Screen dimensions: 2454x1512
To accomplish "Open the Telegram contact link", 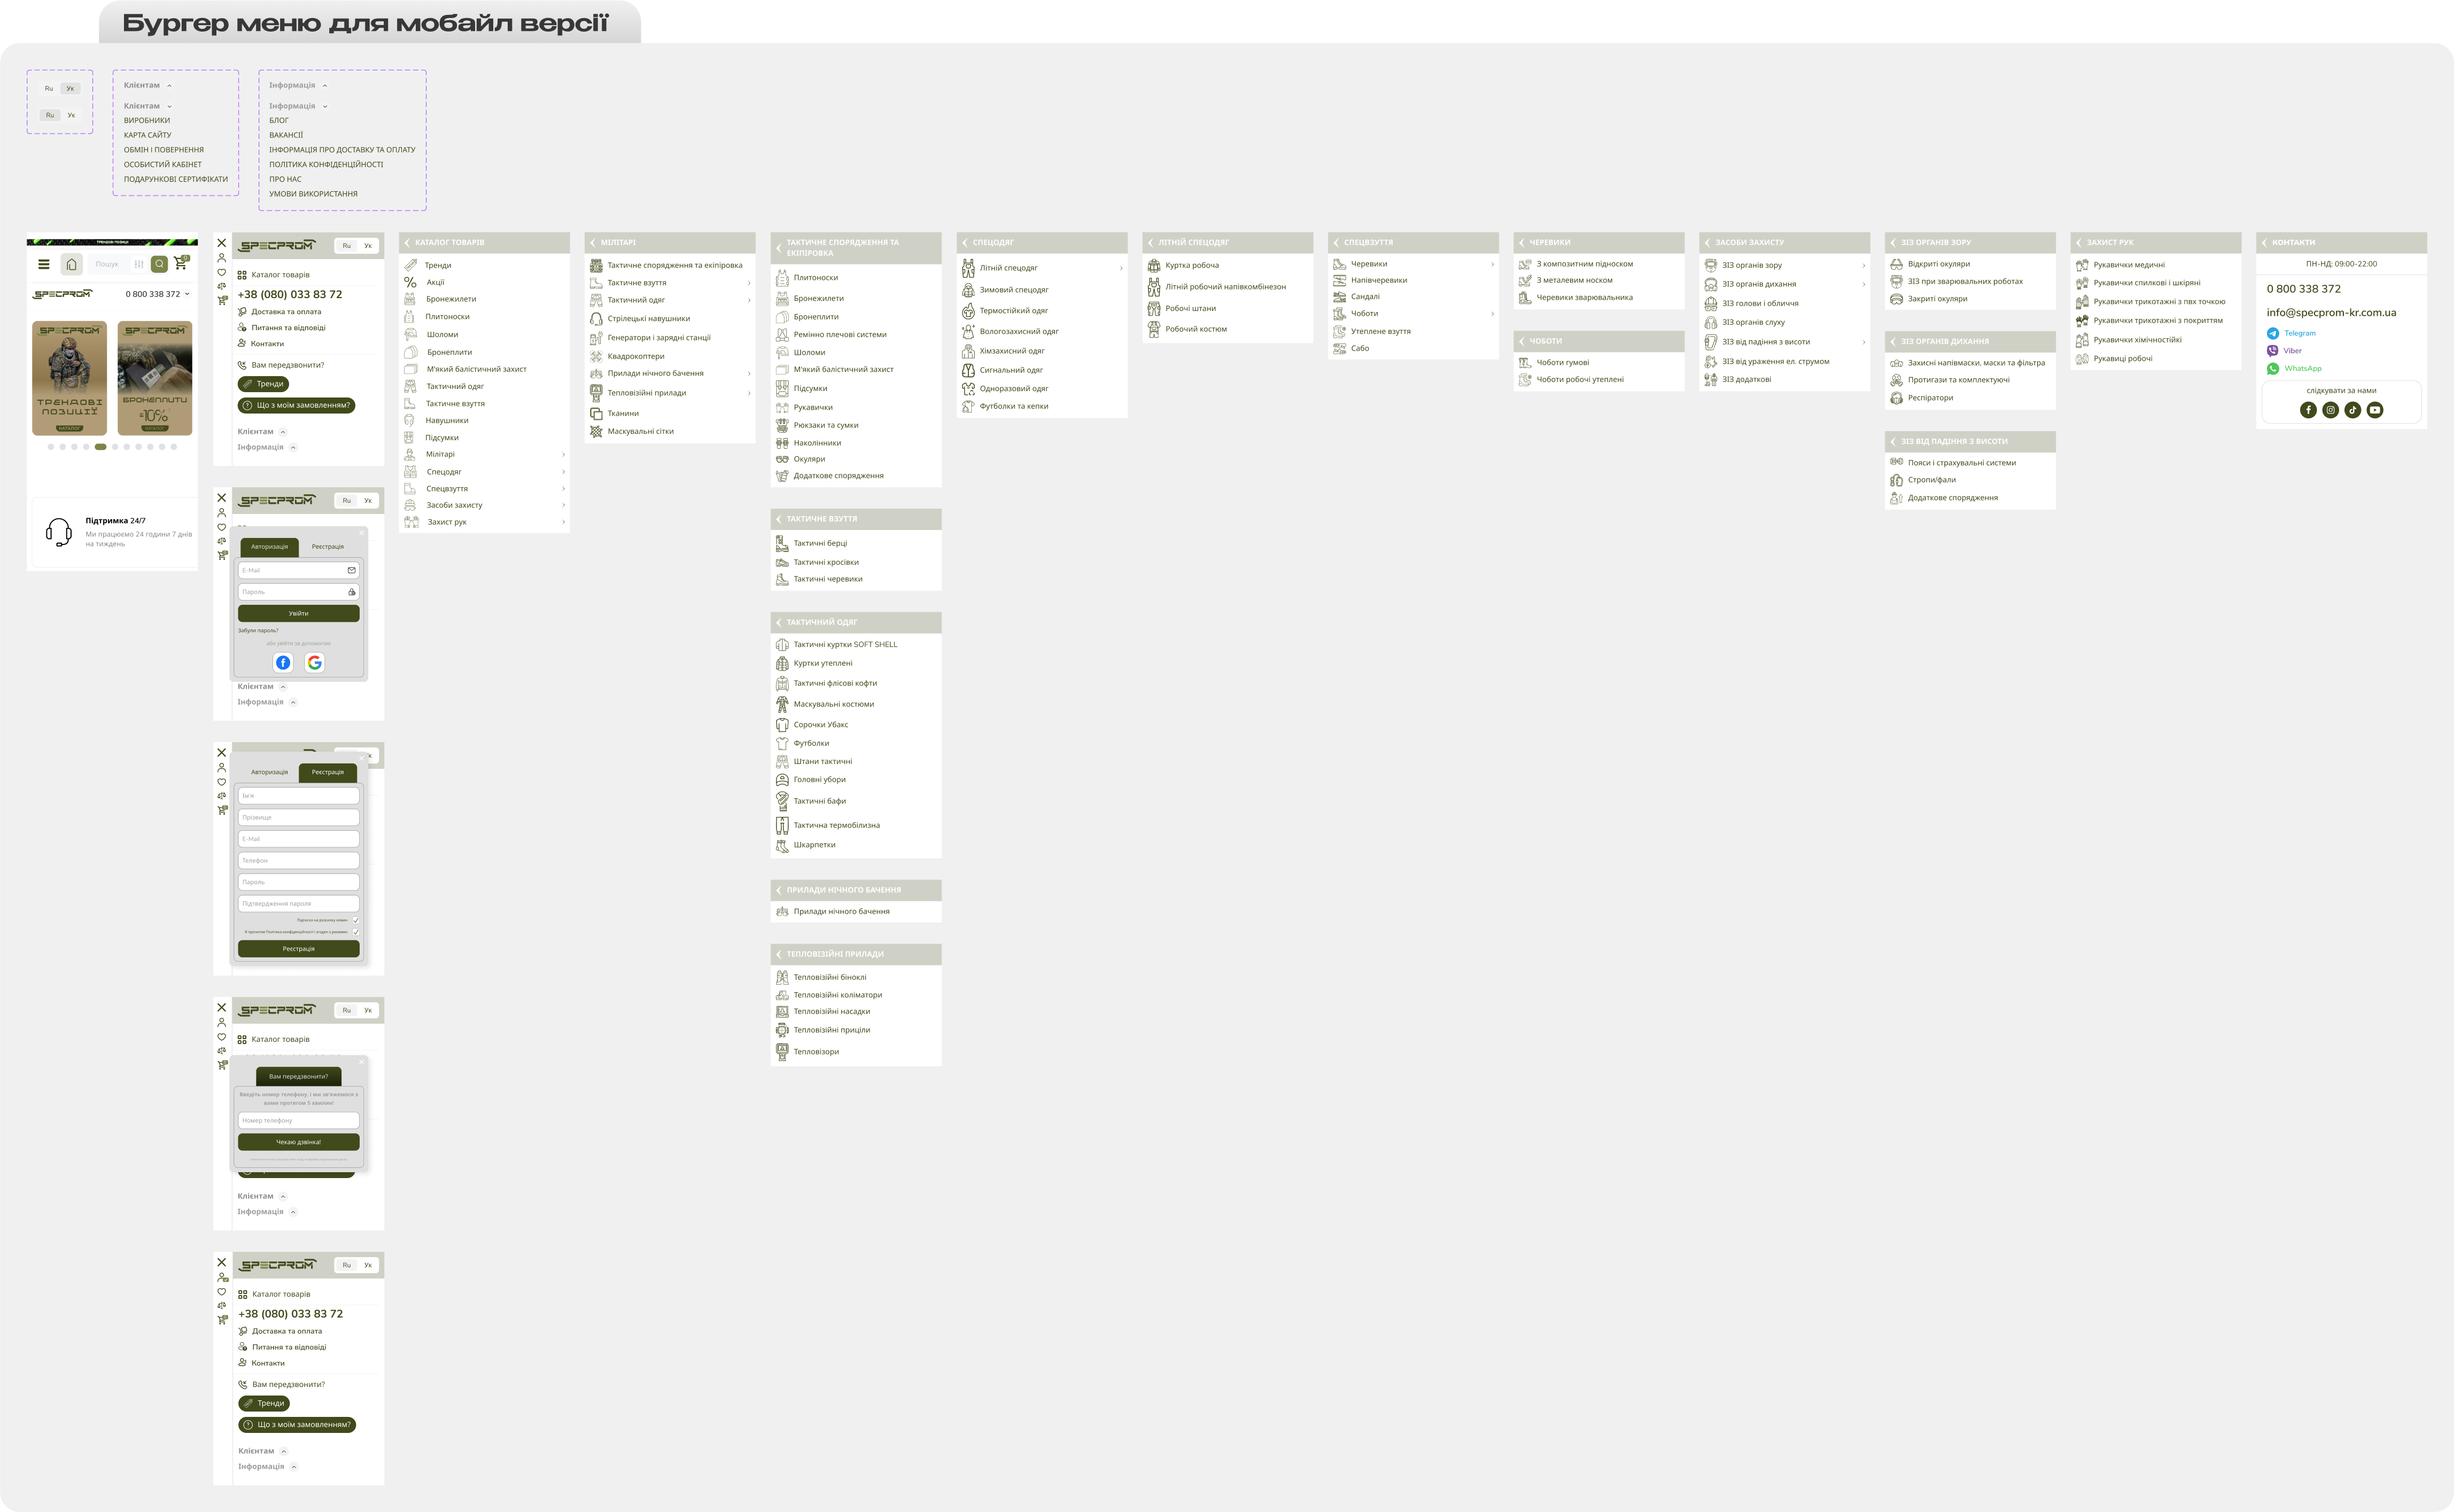I will click(2299, 333).
